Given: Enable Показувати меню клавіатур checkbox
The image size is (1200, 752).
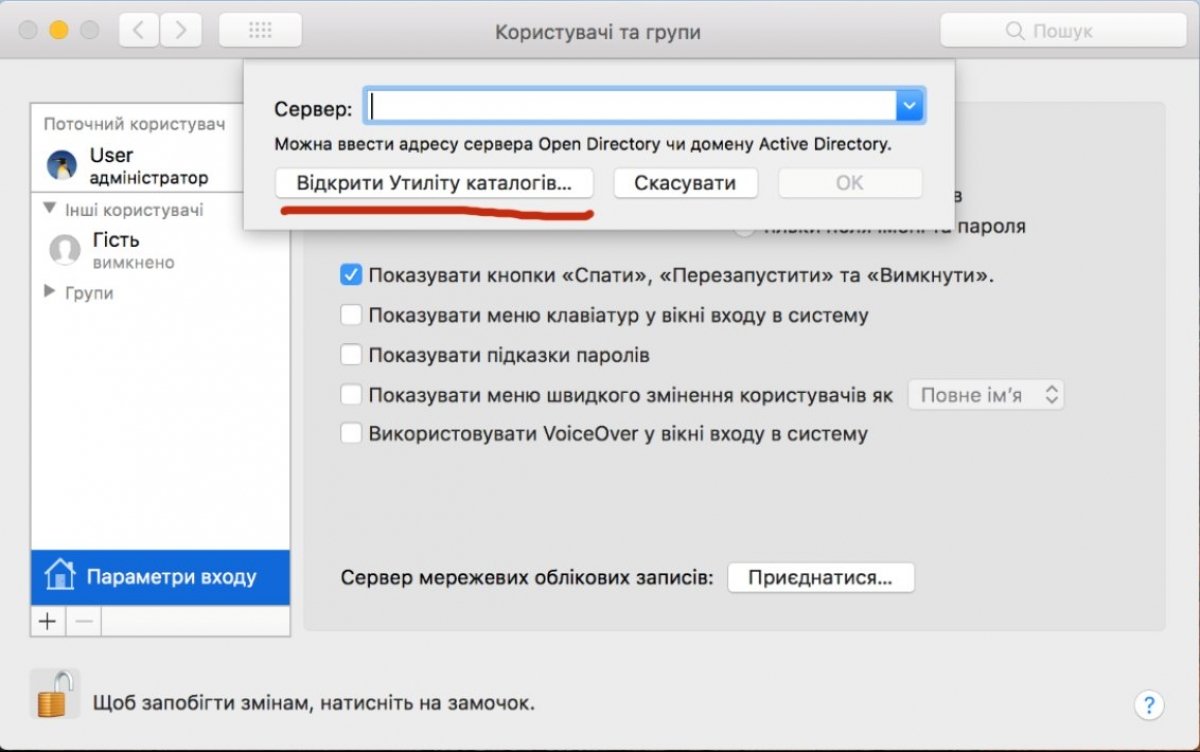Looking at the screenshot, I should (350, 315).
